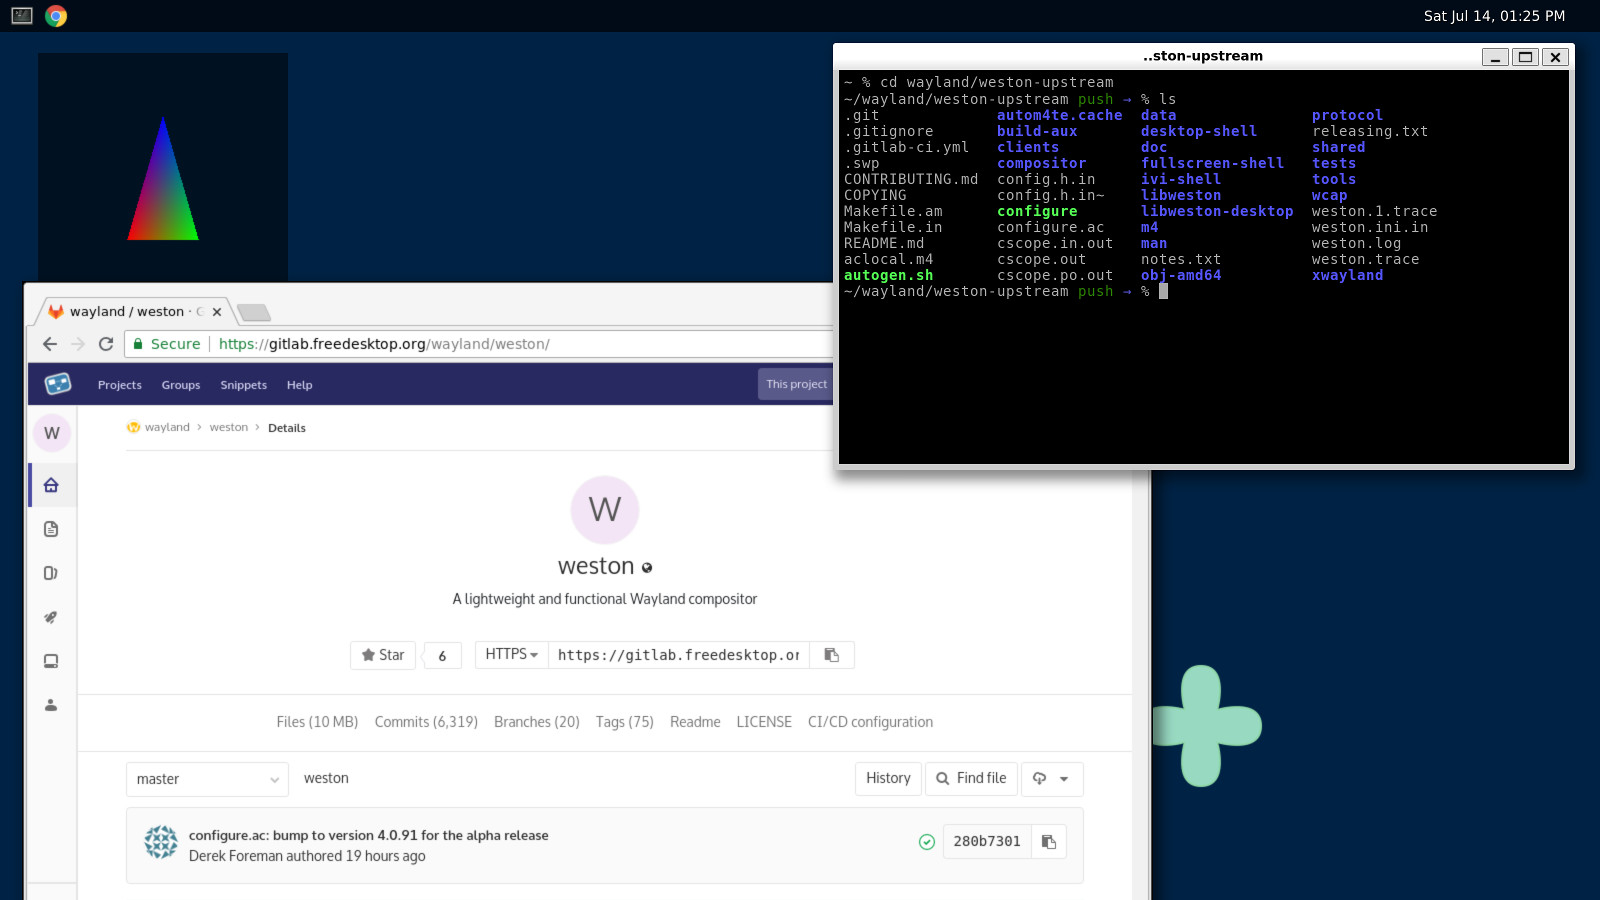
Task: Open the LICENSE link
Action: point(763,721)
